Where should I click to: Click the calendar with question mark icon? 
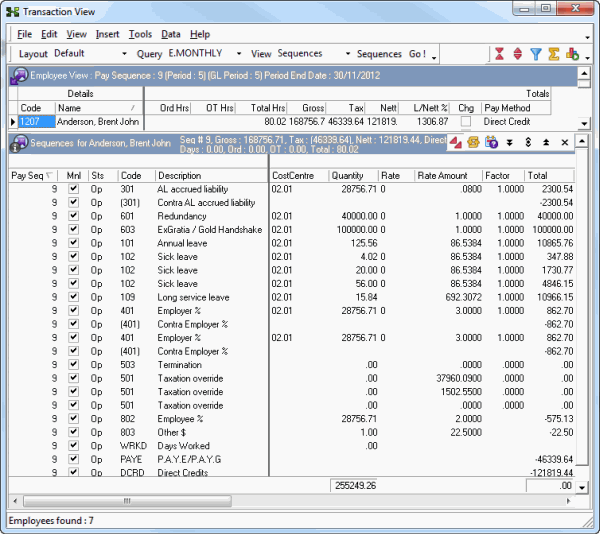[491, 143]
